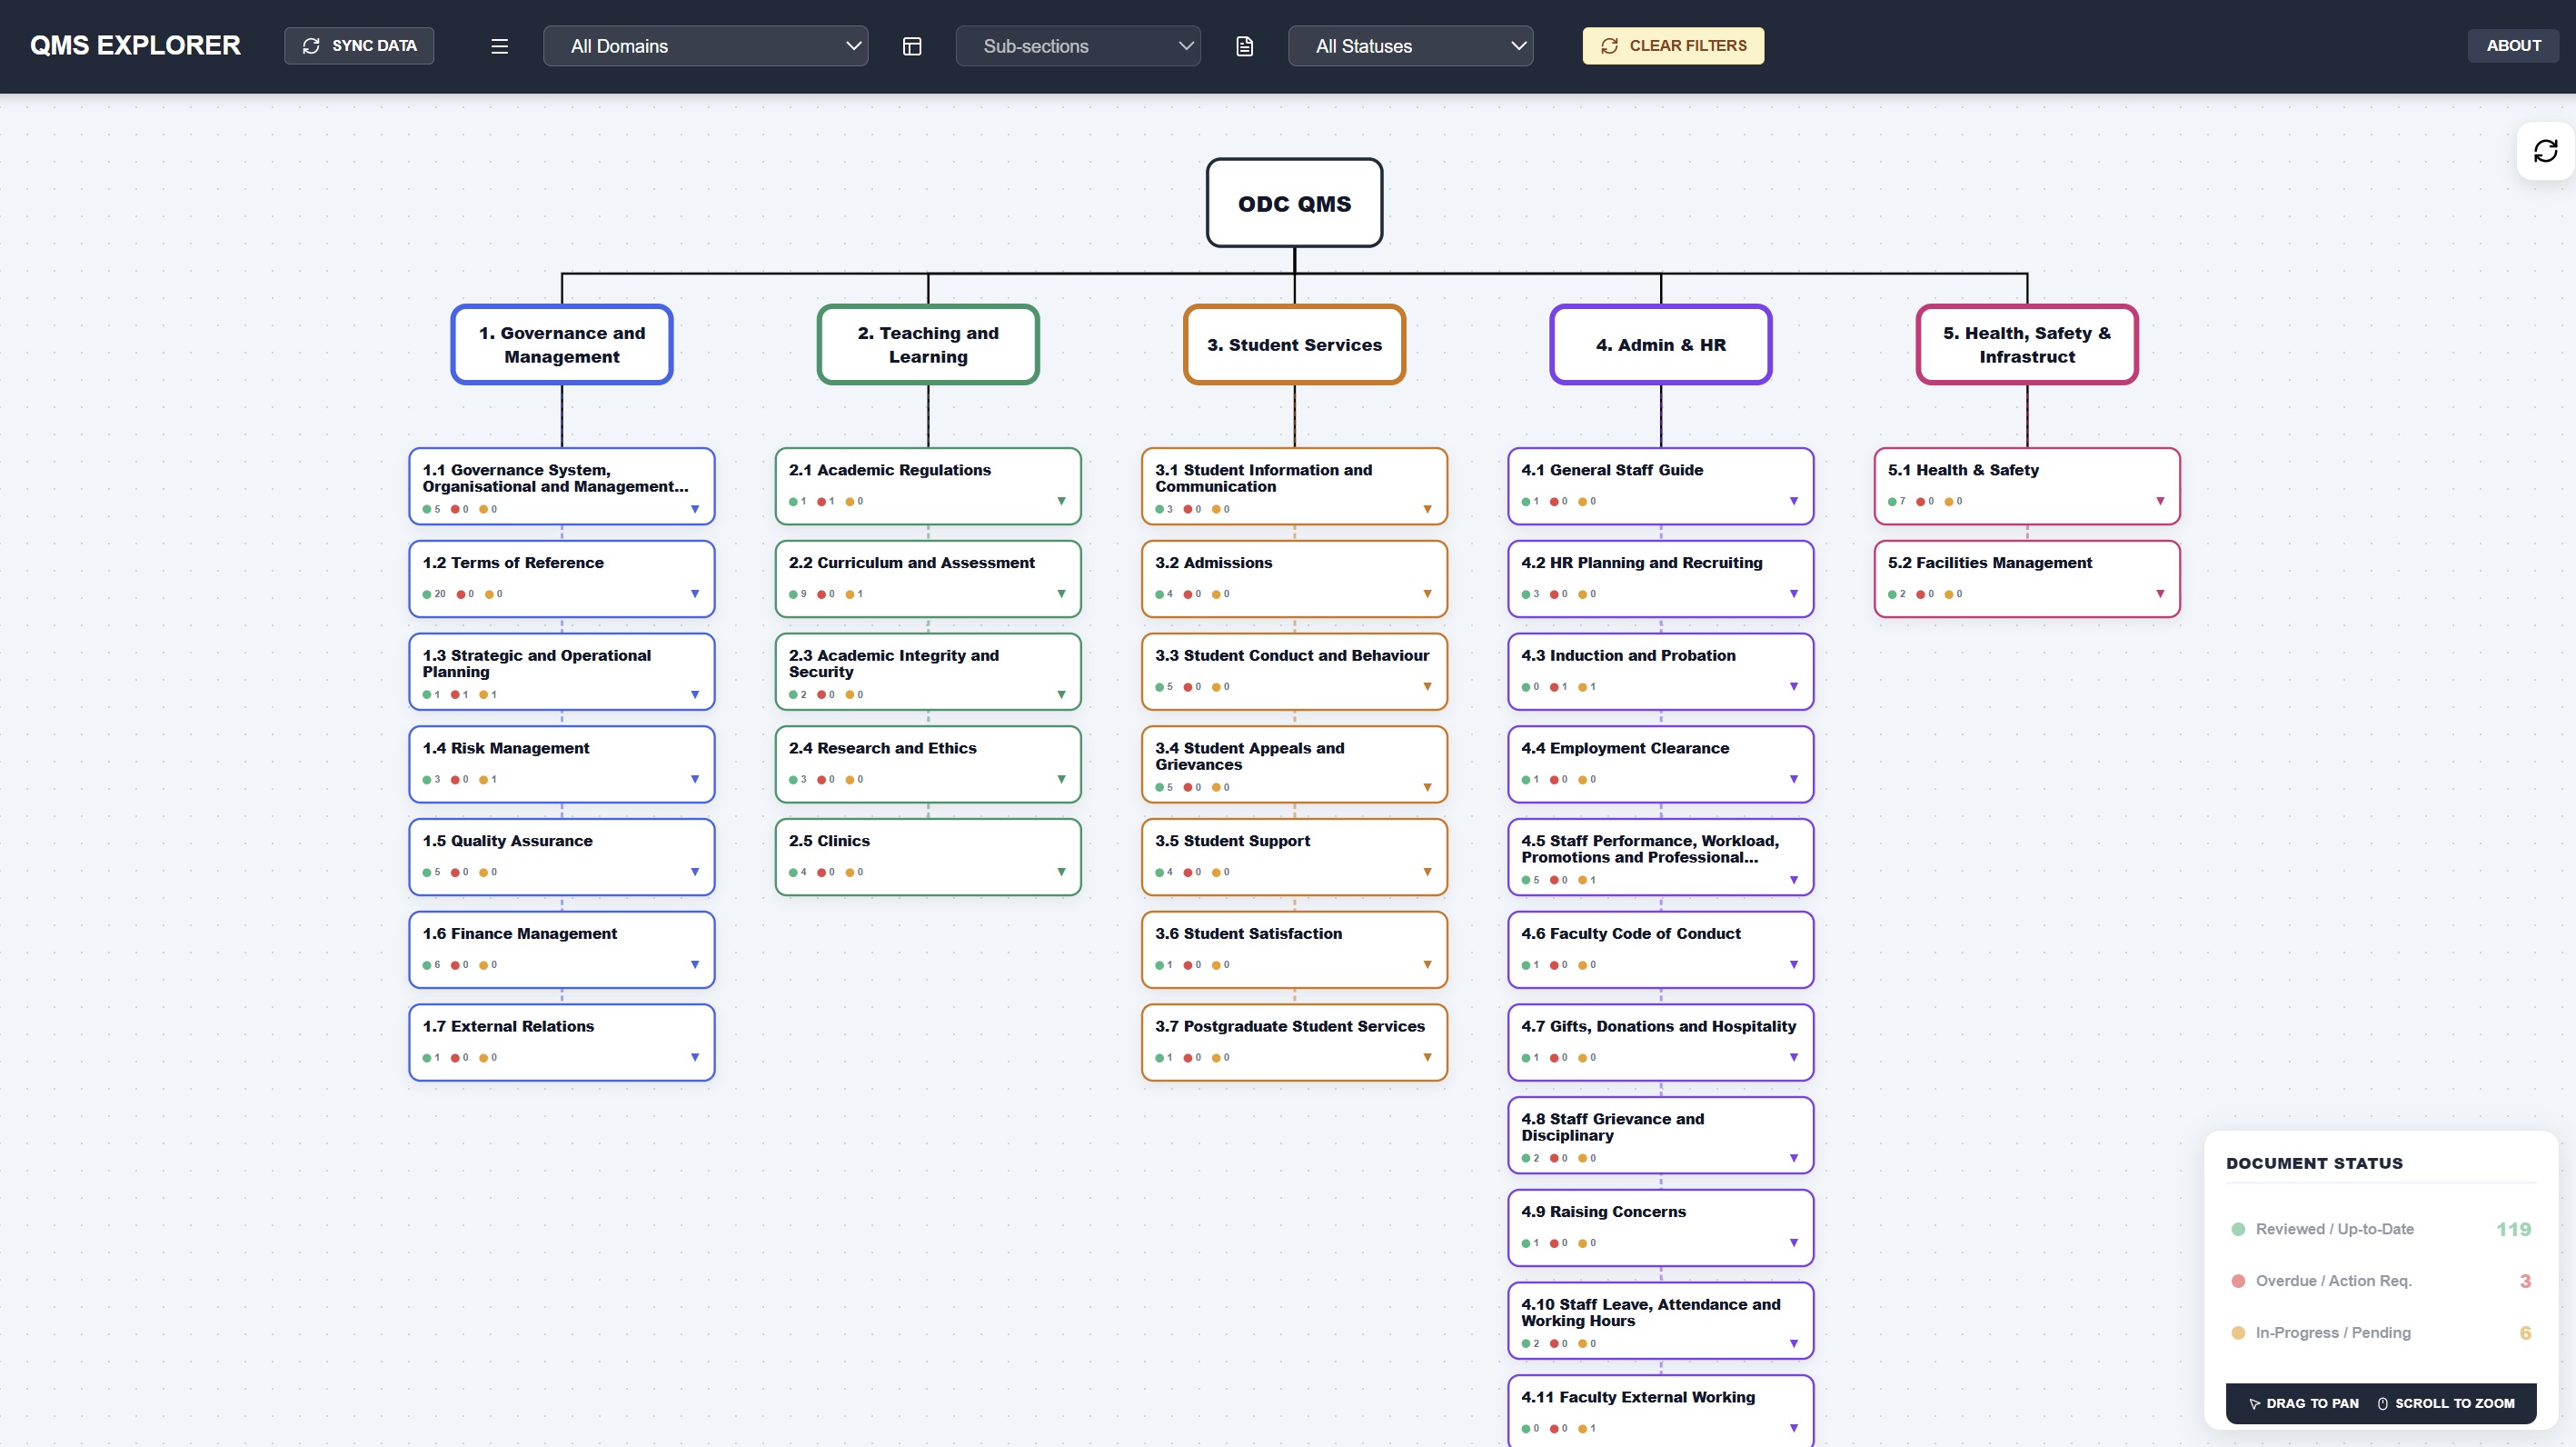Screen dimensions: 2576x1447
Task: Click the red legend dot for Overdue
Action: click(x=2238, y=1281)
